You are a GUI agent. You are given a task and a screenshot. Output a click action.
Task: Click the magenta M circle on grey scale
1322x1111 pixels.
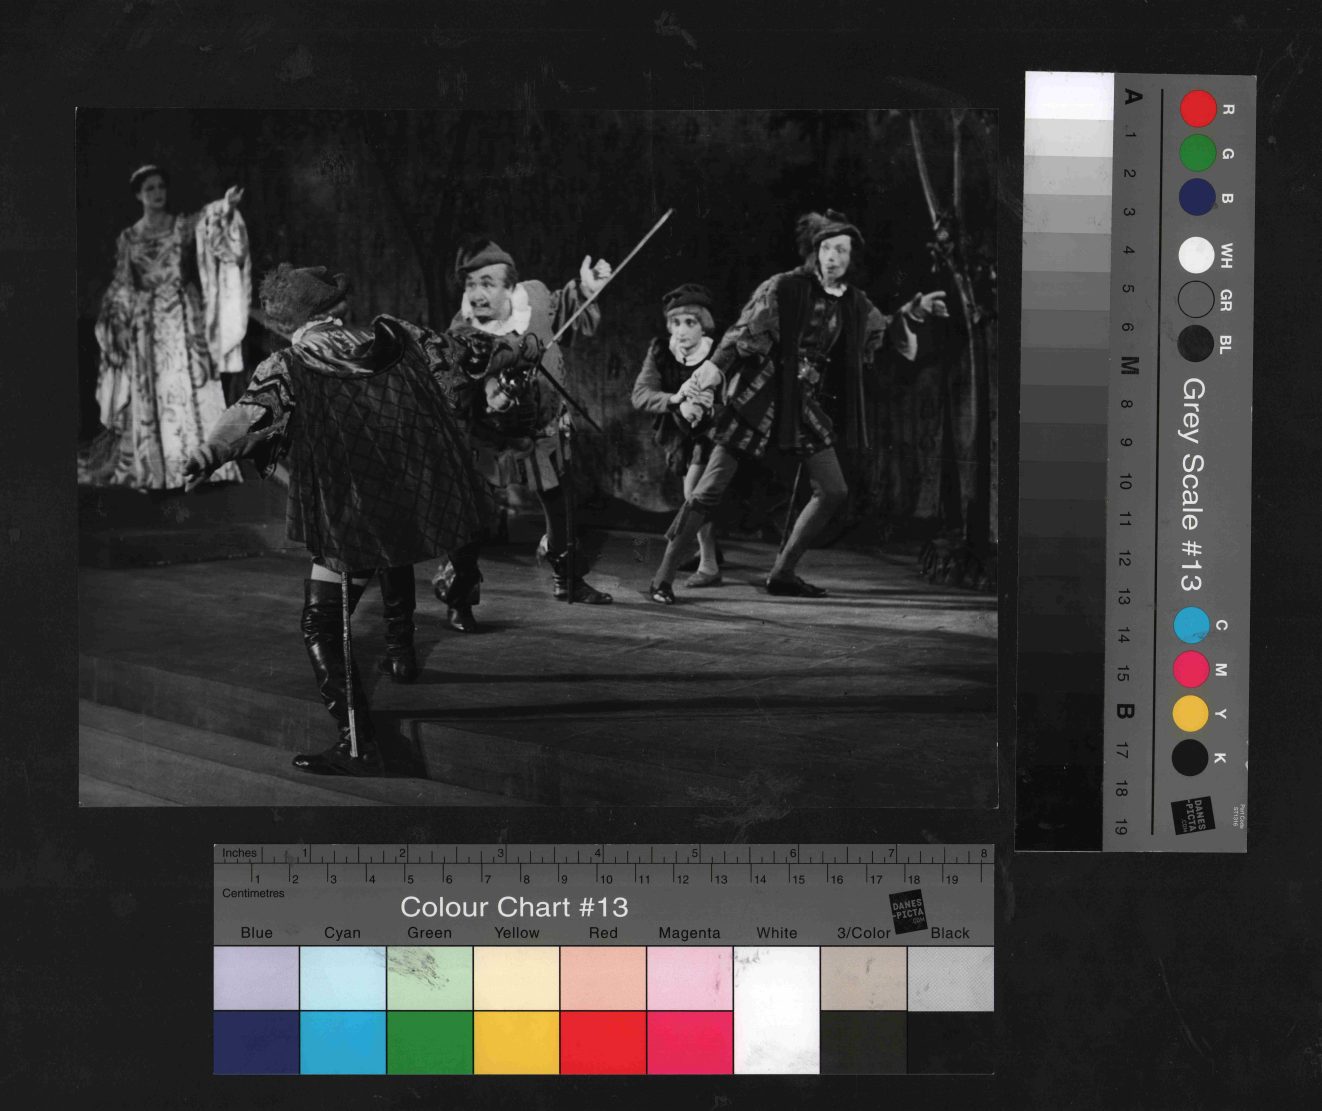1191,670
